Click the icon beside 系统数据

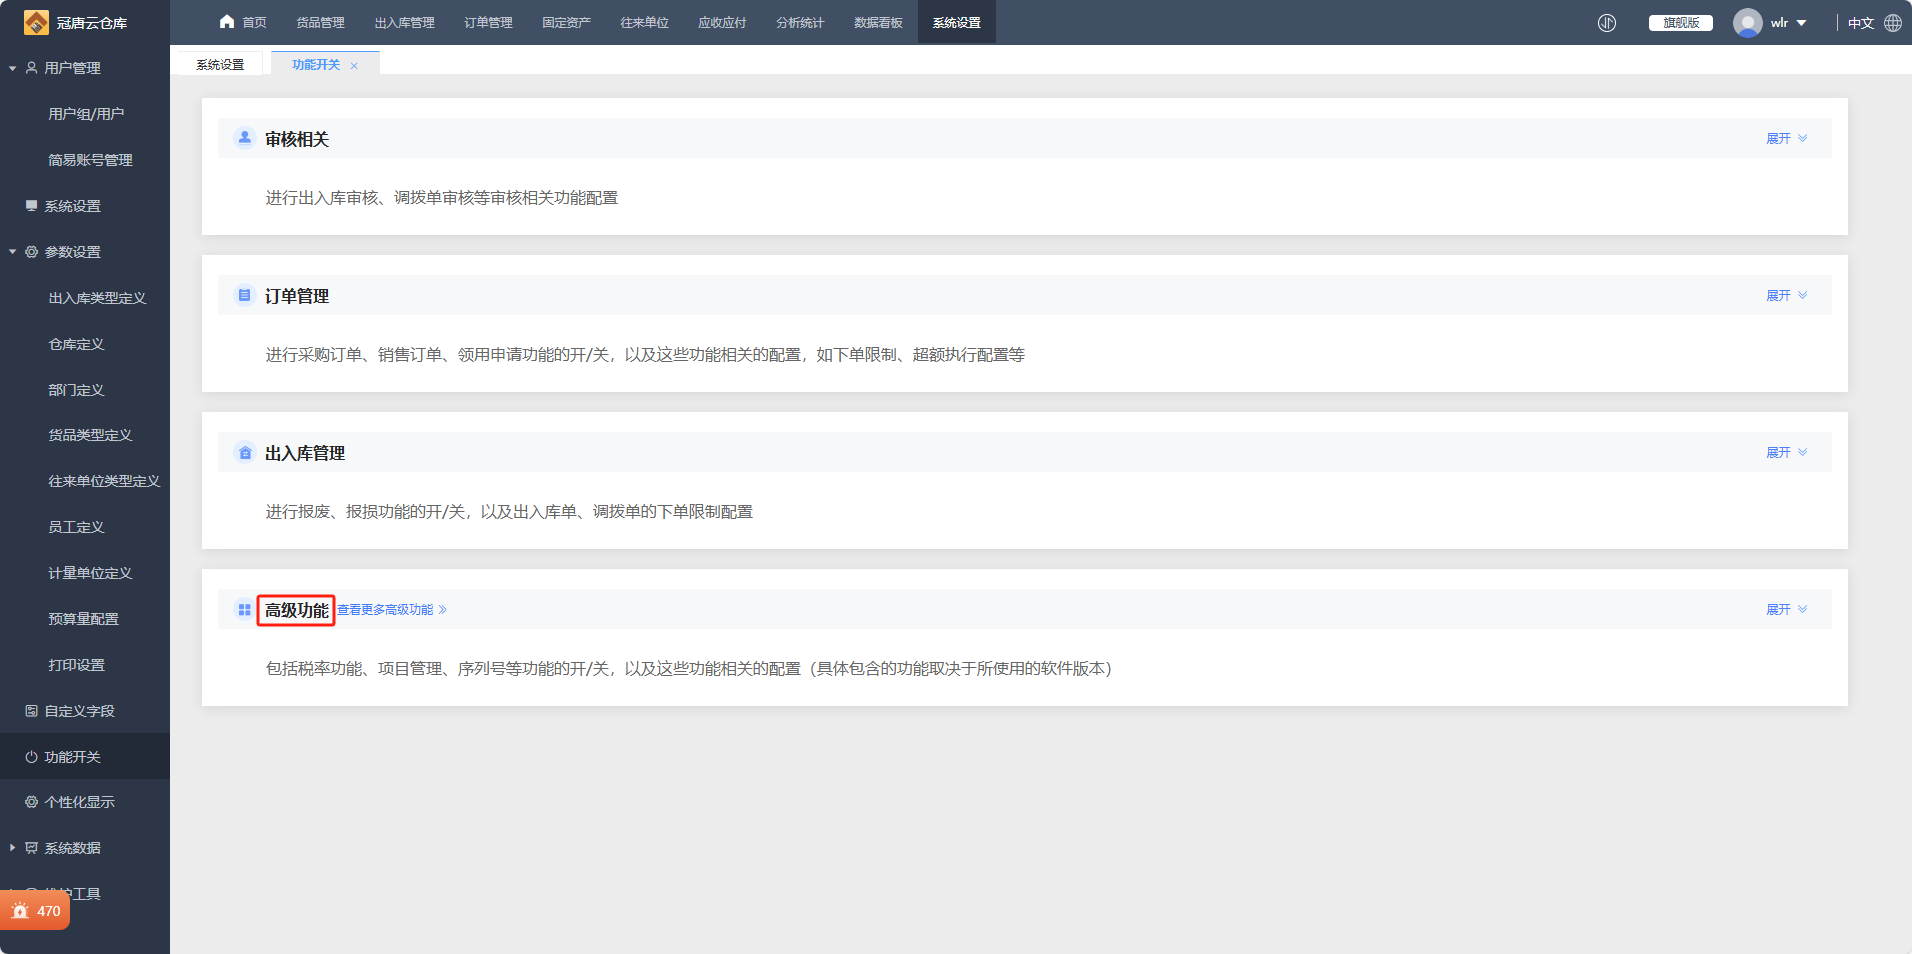31,848
